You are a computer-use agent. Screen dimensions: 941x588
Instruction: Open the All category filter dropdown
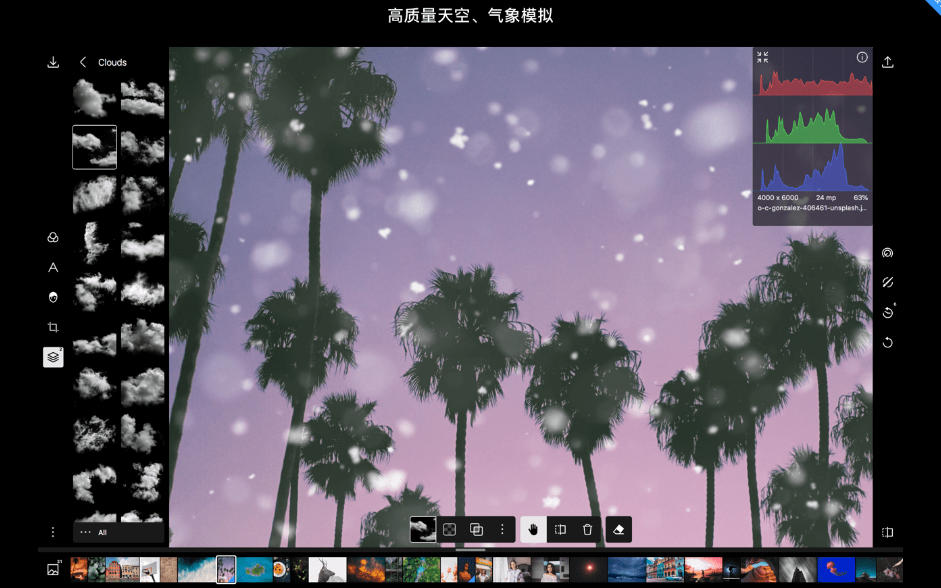pos(118,533)
